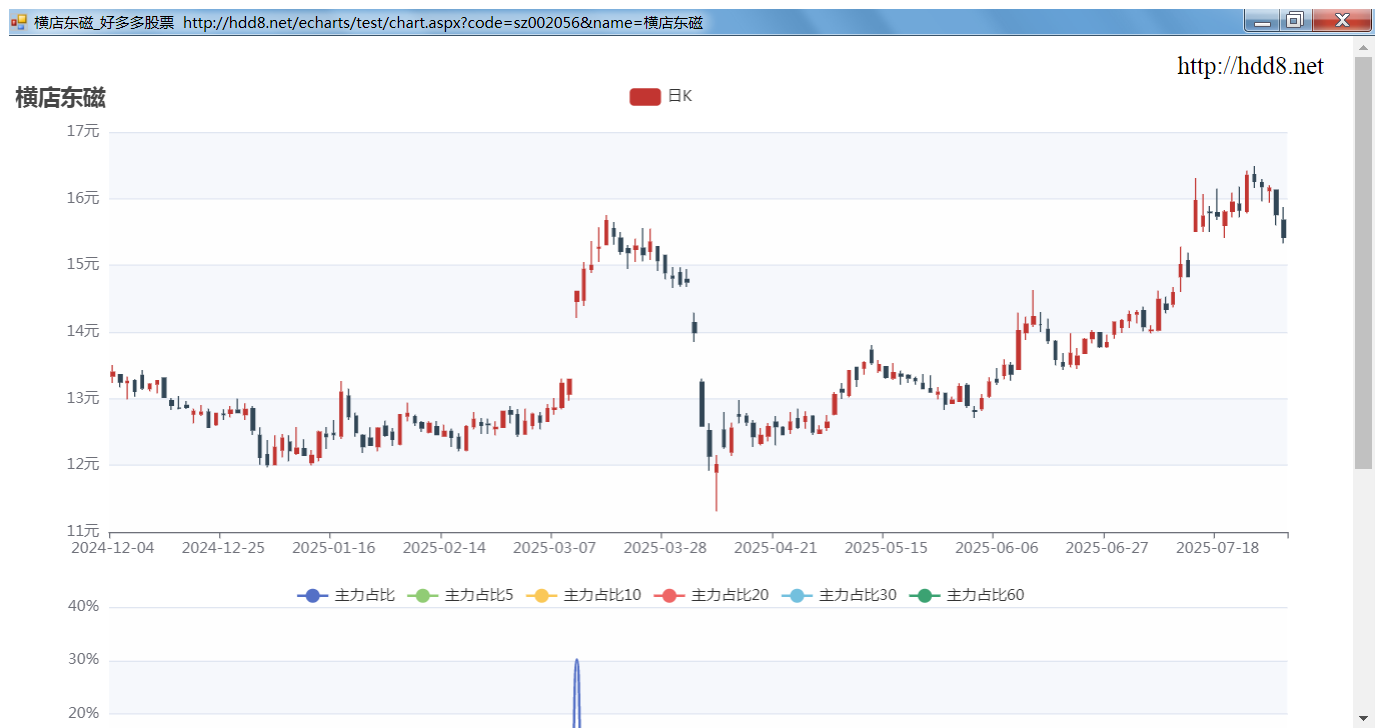Click the 16元 price axis label
Viewport: 1379px width, 728px height.
(x=83, y=198)
